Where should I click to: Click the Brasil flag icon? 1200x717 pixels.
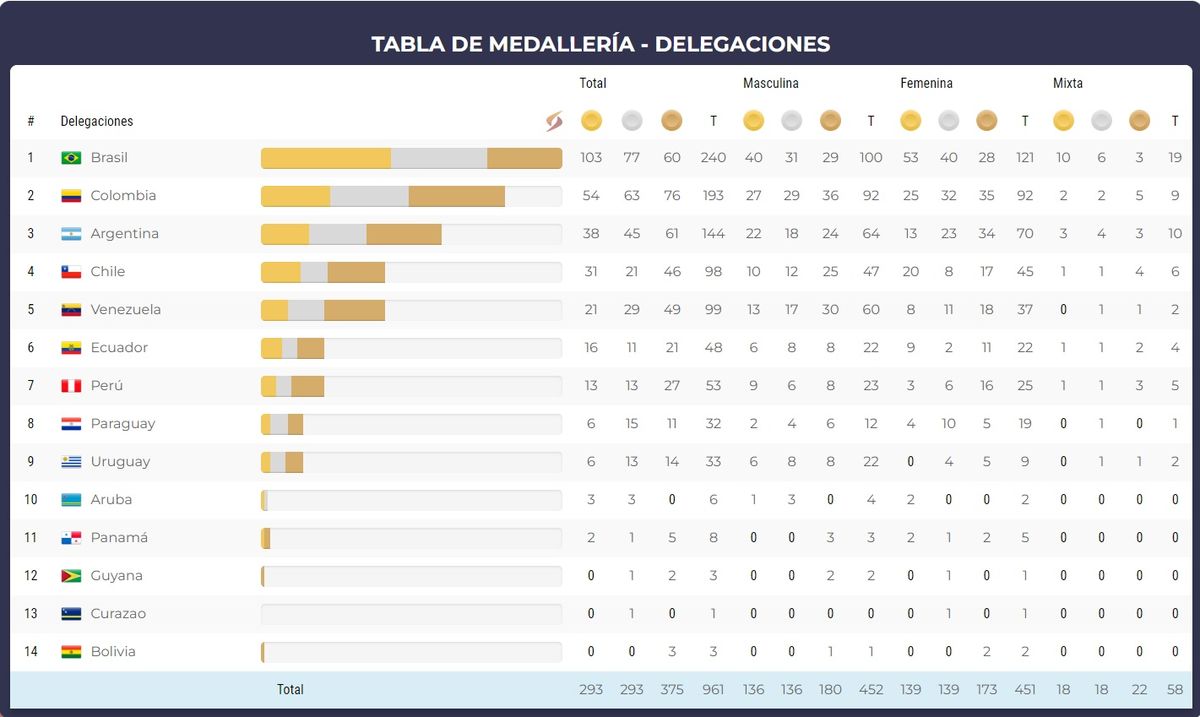pyautogui.click(x=71, y=158)
